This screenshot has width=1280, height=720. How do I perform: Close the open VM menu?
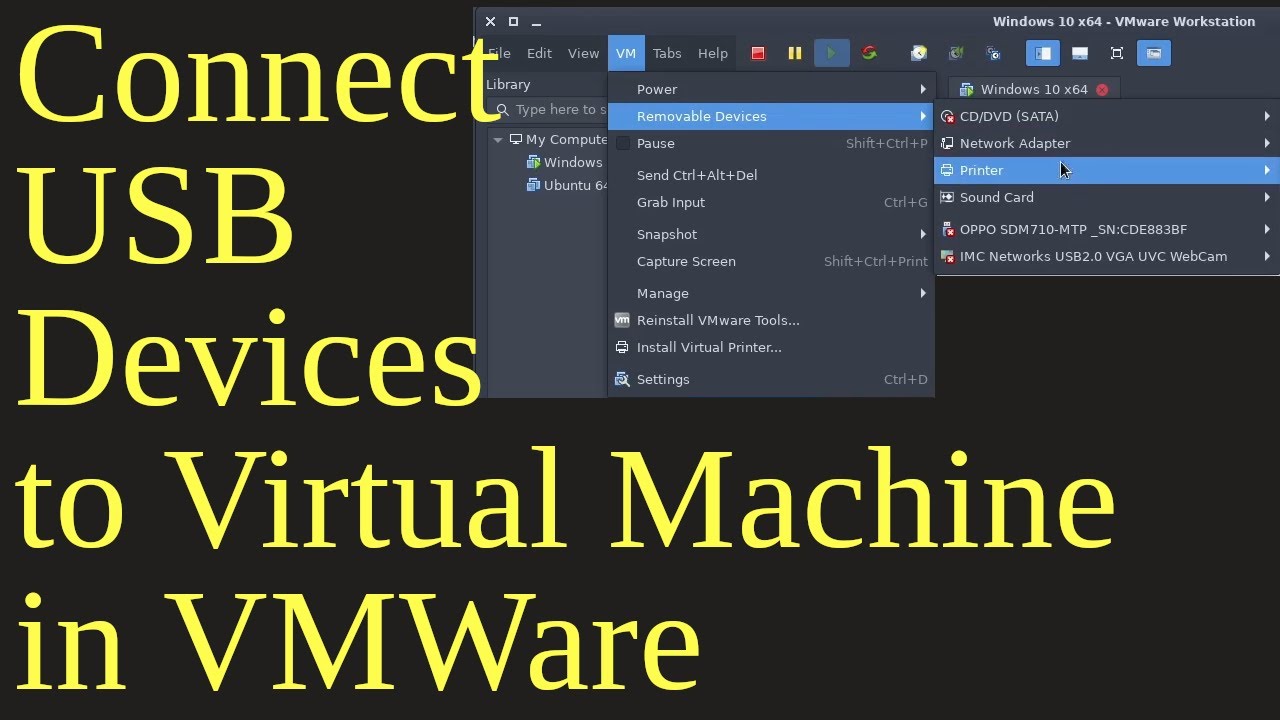pos(626,53)
